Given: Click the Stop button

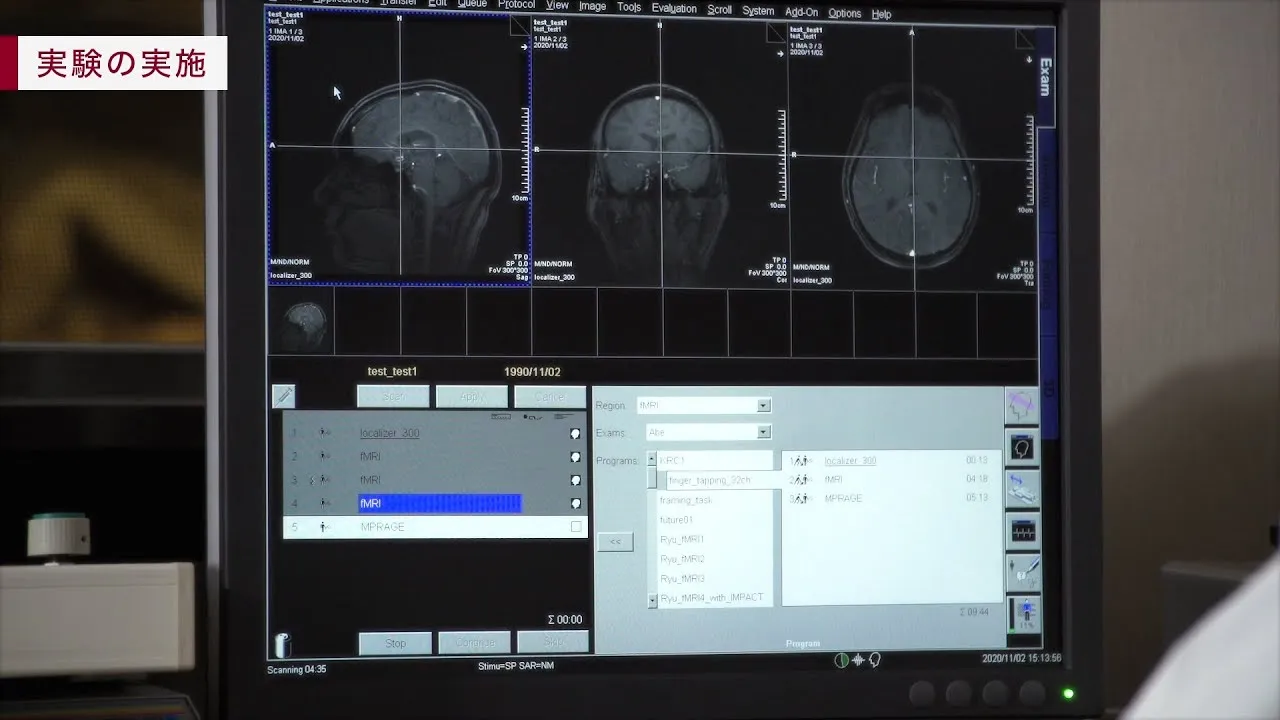Looking at the screenshot, I should (395, 643).
